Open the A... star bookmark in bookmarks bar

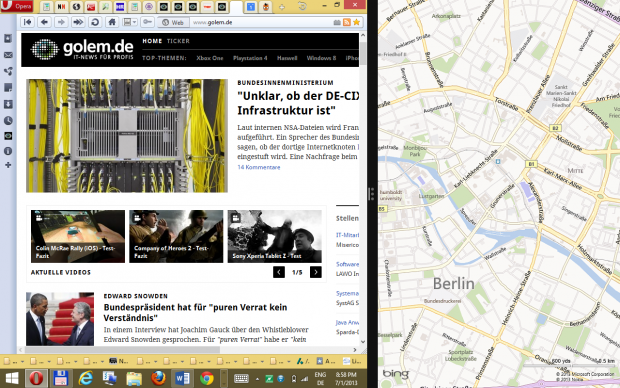click(x=326, y=361)
